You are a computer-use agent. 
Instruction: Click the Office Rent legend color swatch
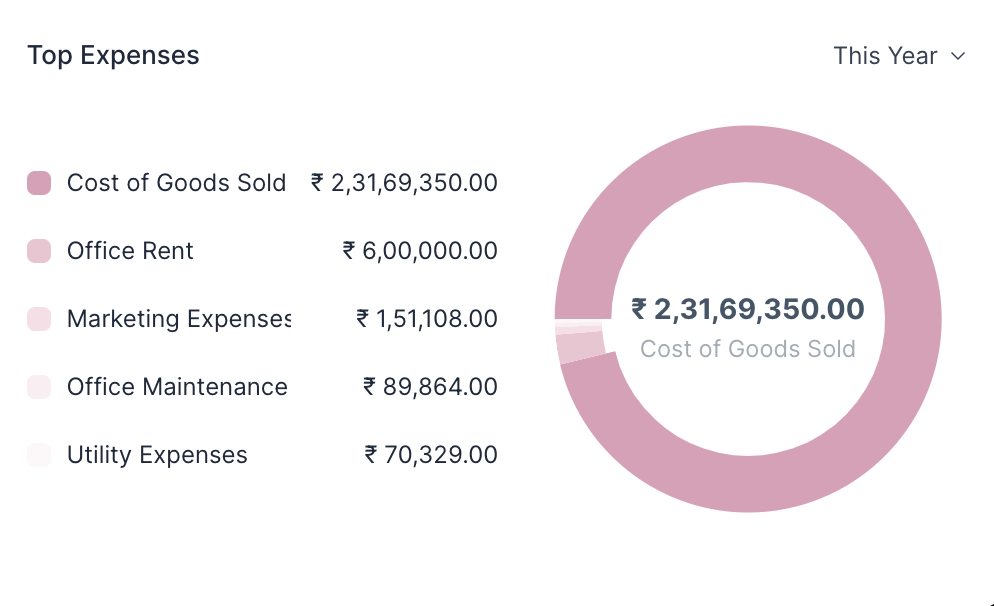[39, 251]
